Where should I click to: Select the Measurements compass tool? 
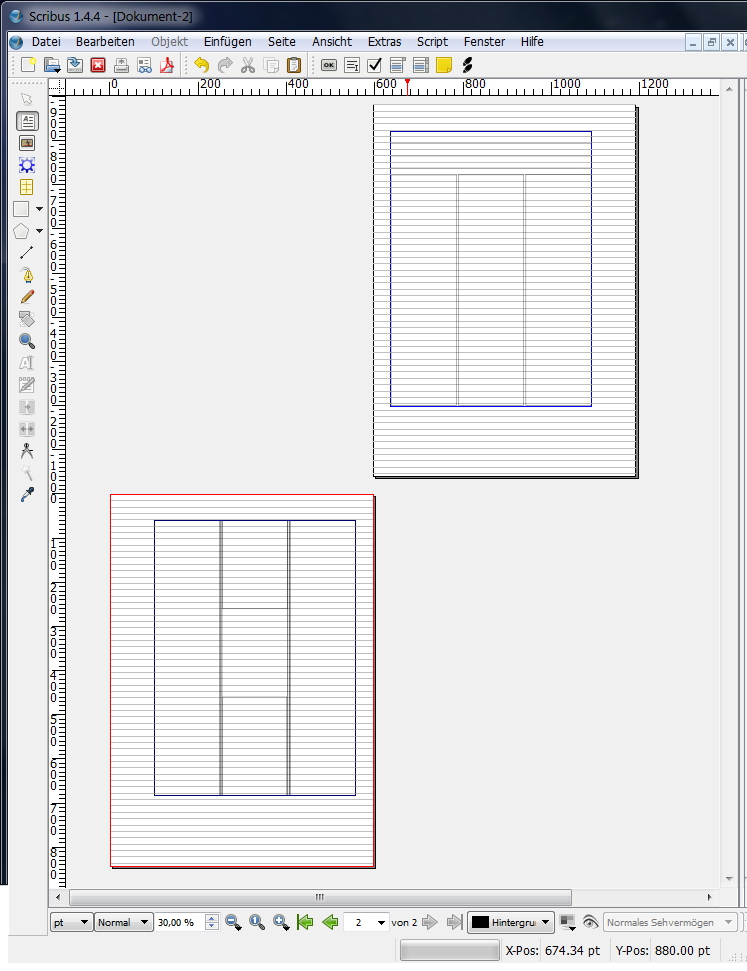coord(27,450)
